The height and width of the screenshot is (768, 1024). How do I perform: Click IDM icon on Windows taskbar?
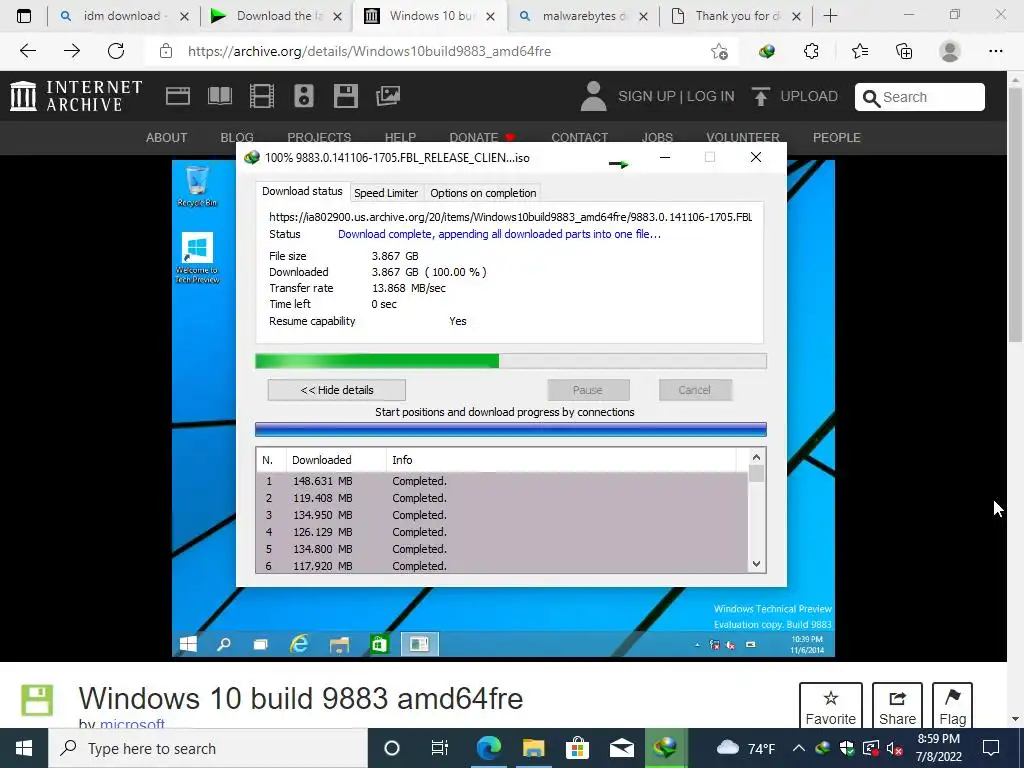tap(665, 748)
